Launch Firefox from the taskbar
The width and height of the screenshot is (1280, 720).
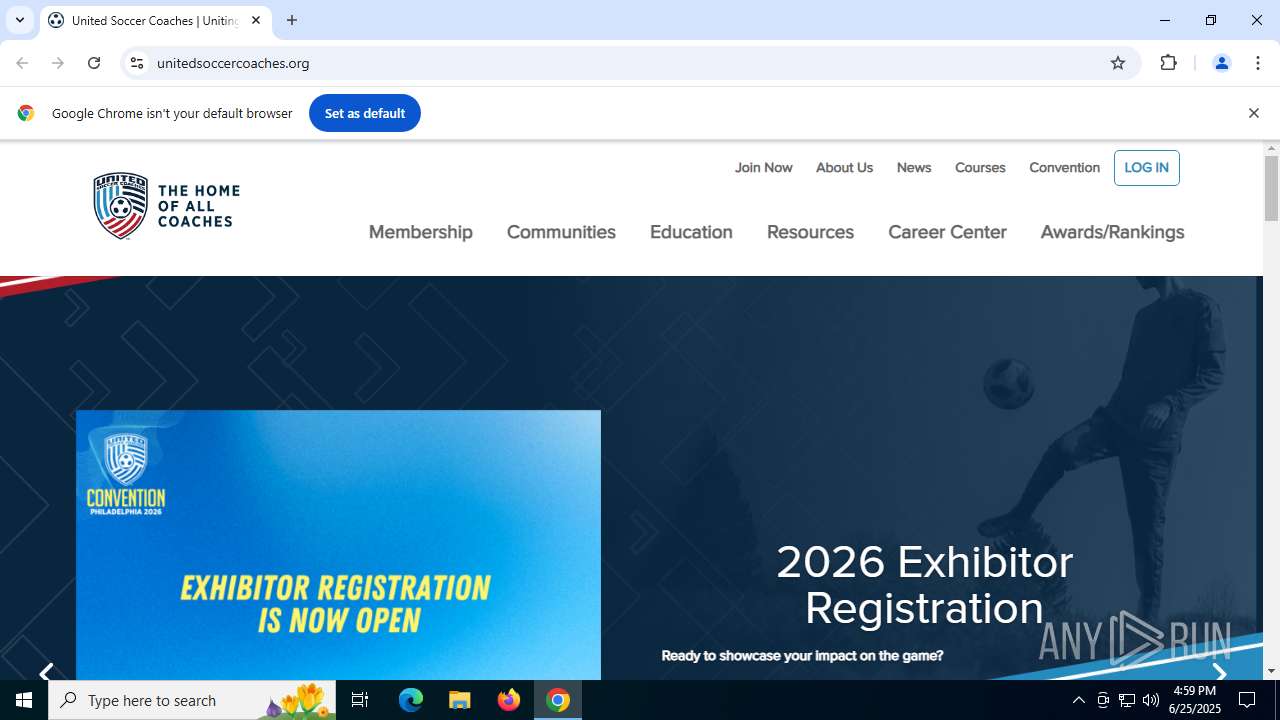coord(509,700)
